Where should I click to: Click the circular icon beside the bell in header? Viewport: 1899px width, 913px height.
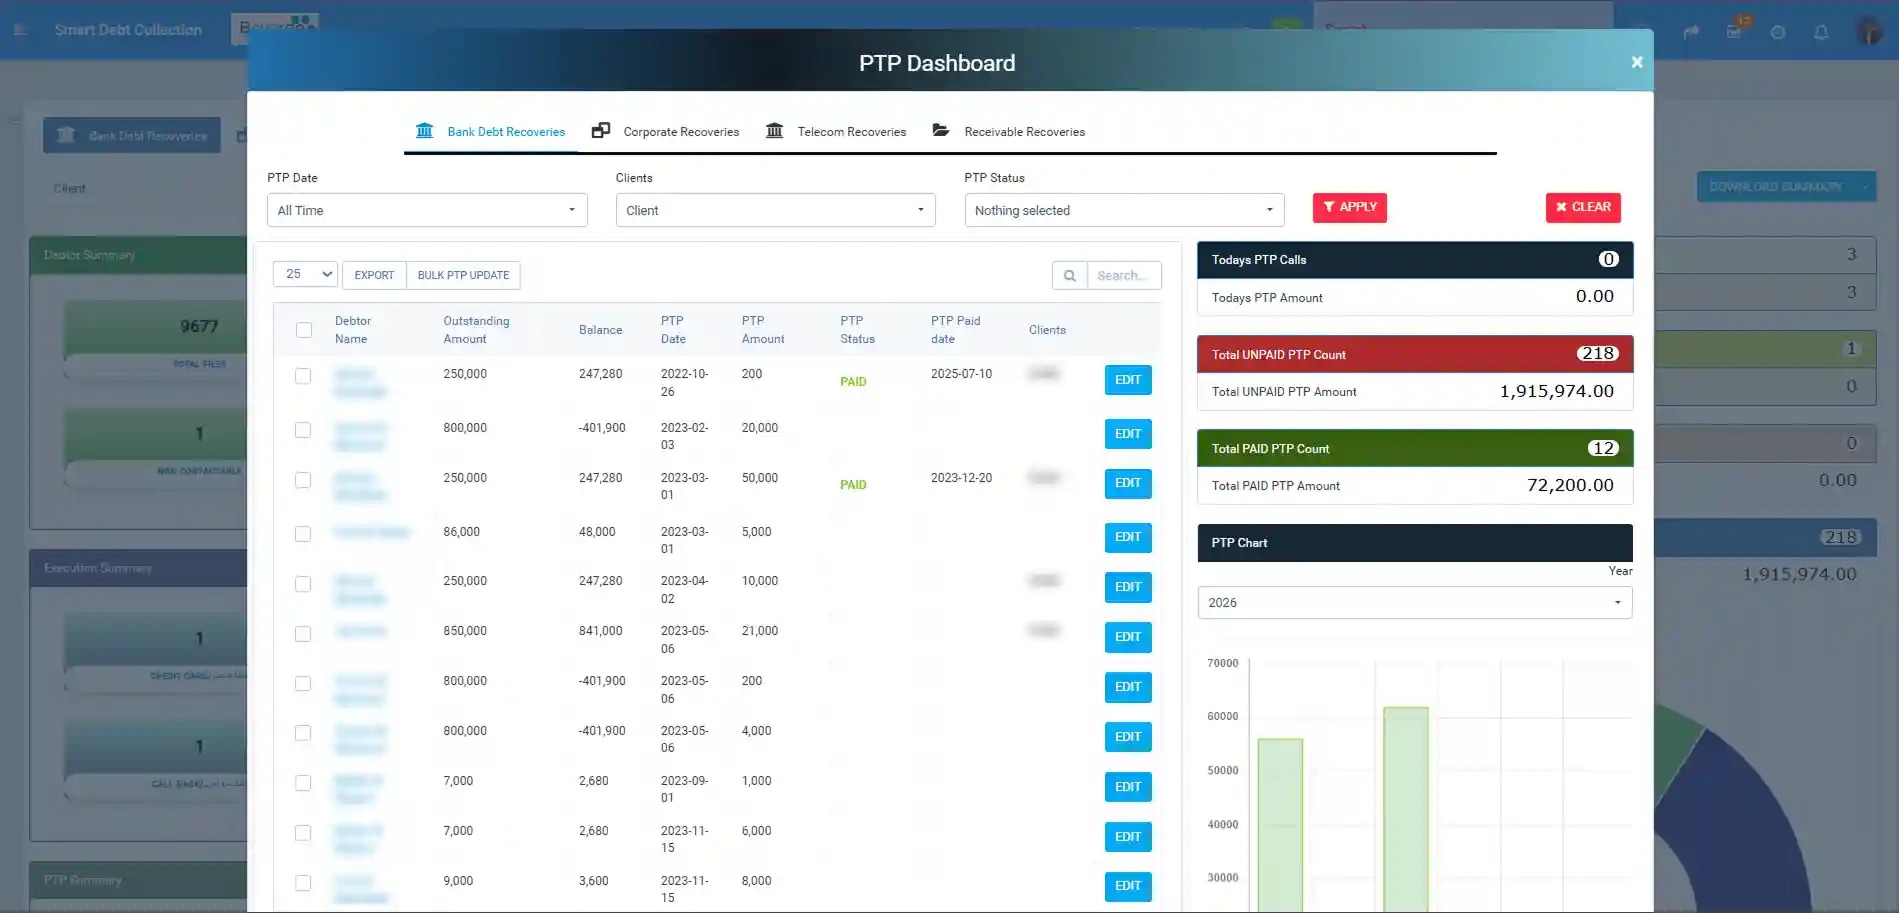pyautogui.click(x=1778, y=32)
